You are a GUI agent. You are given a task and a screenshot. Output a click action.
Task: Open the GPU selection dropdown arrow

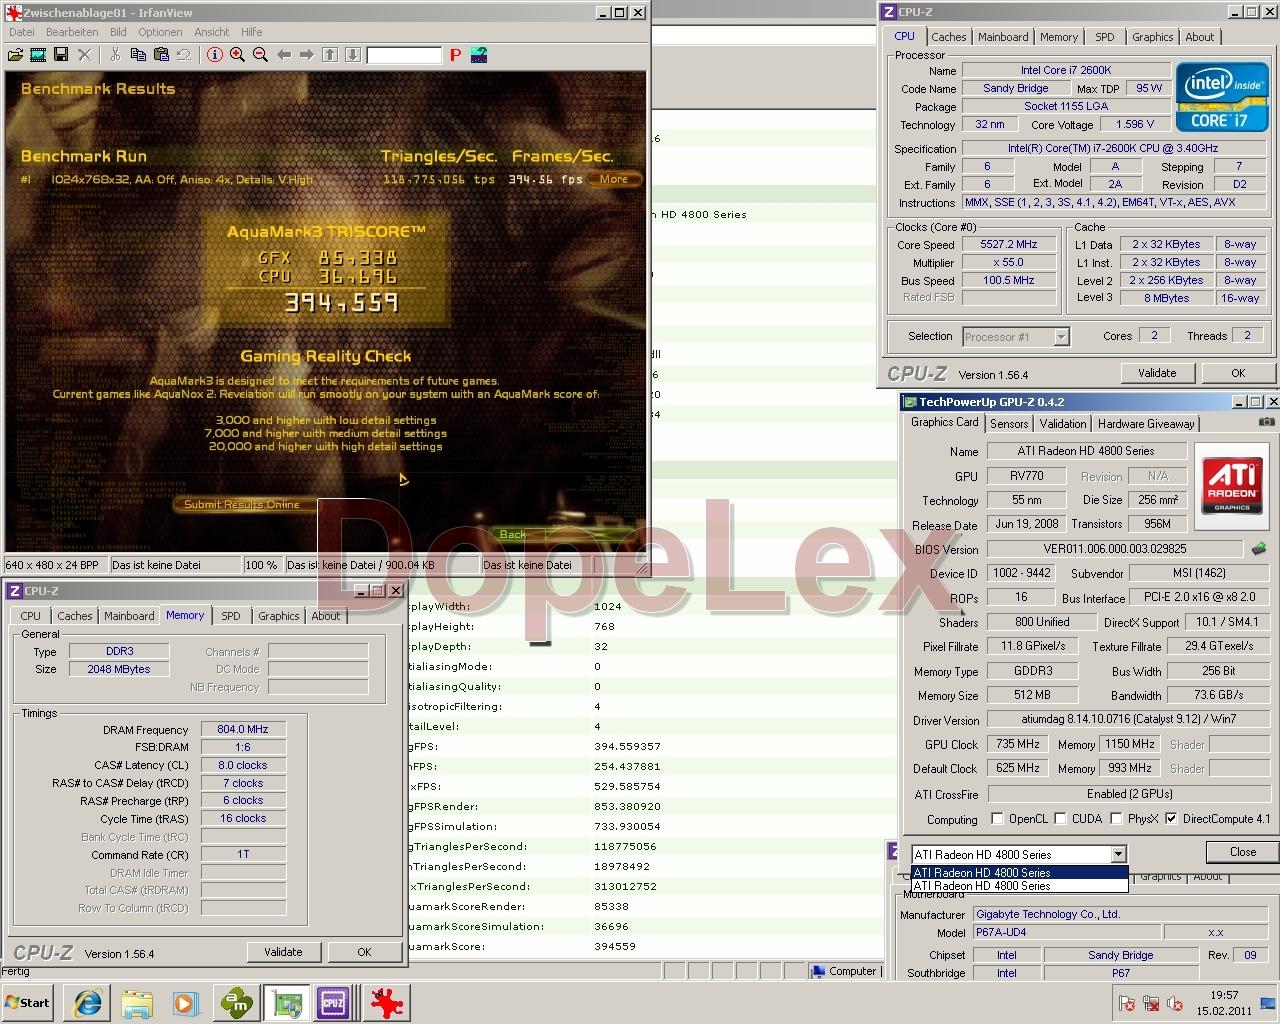(1118, 854)
